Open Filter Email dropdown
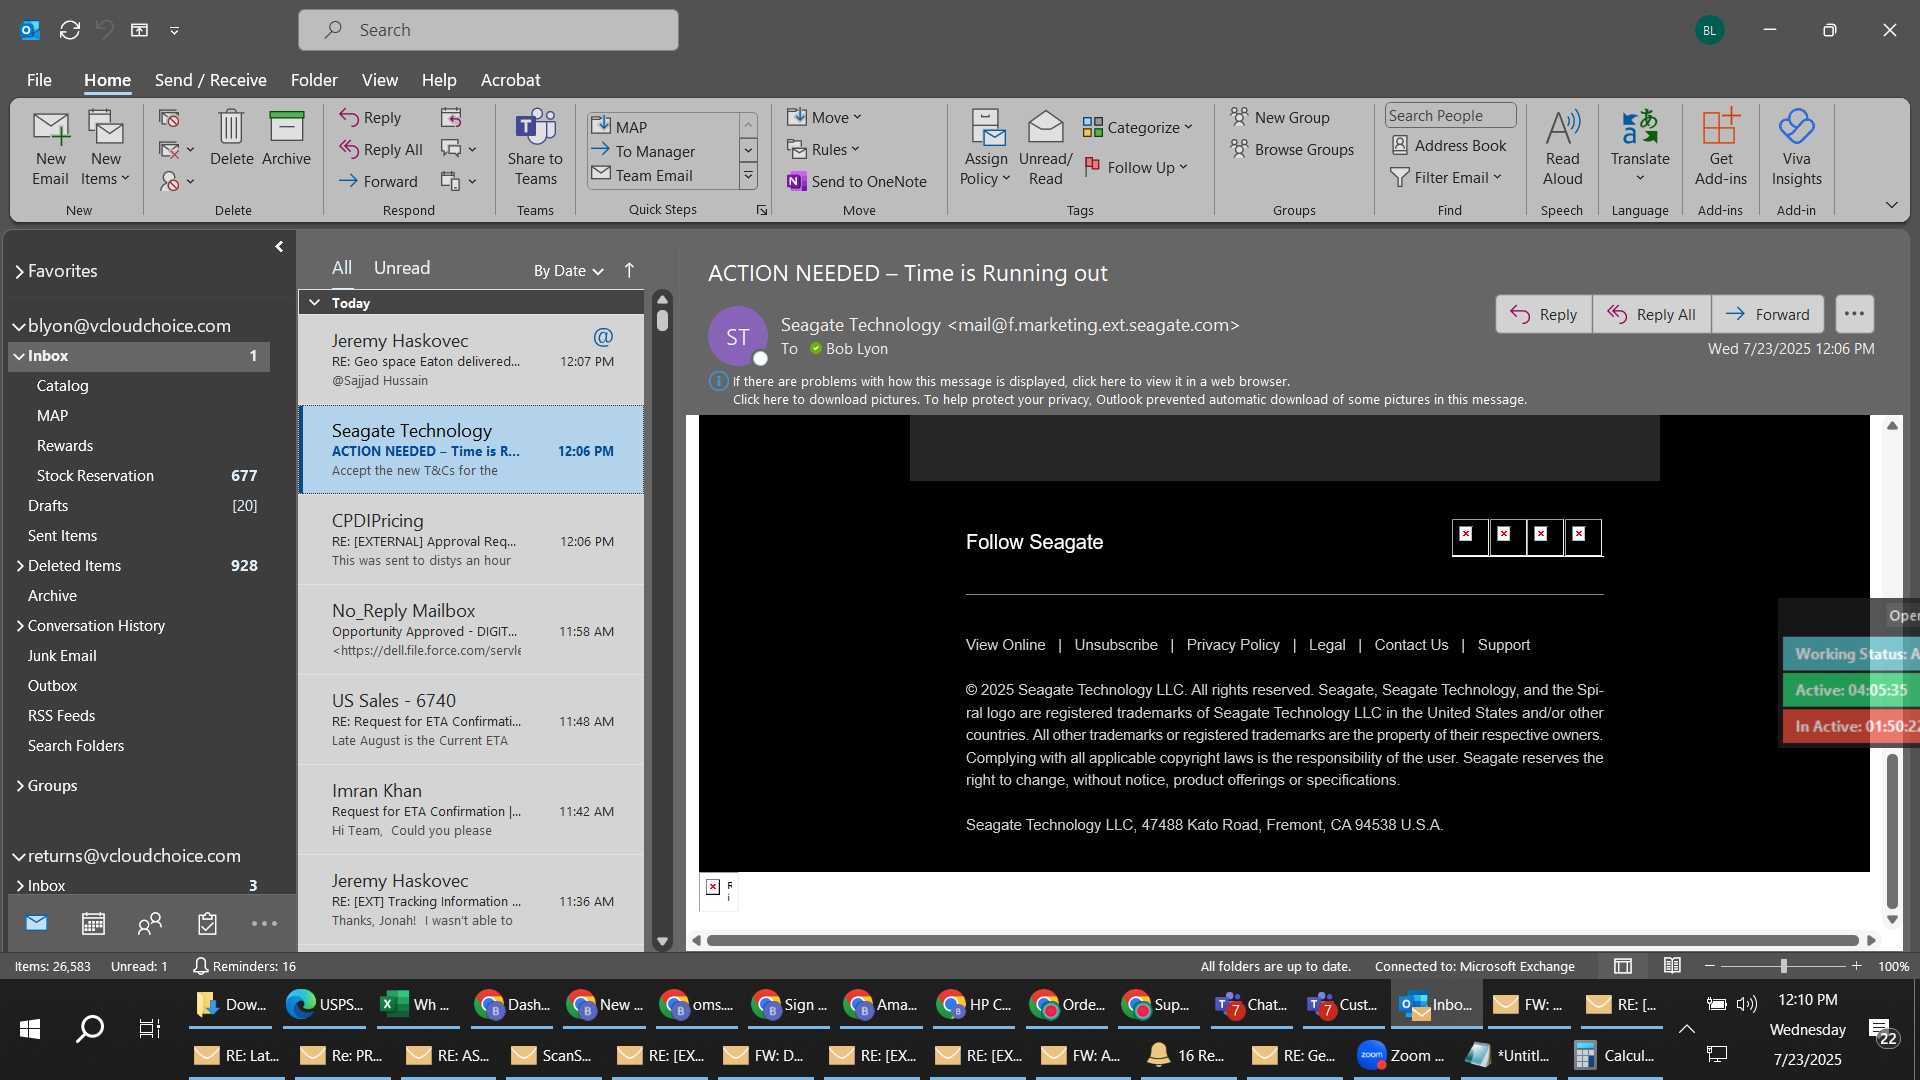Image resolution: width=1920 pixels, height=1080 pixels. click(1446, 177)
